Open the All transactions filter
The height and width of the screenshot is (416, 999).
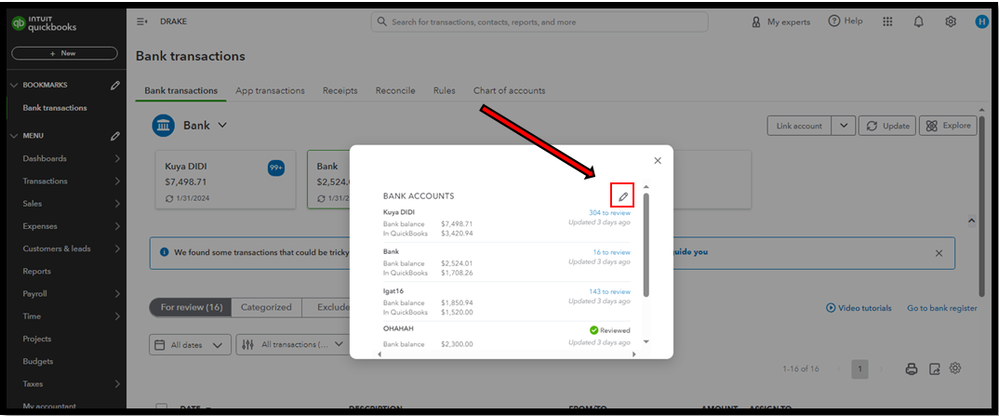click(x=292, y=345)
